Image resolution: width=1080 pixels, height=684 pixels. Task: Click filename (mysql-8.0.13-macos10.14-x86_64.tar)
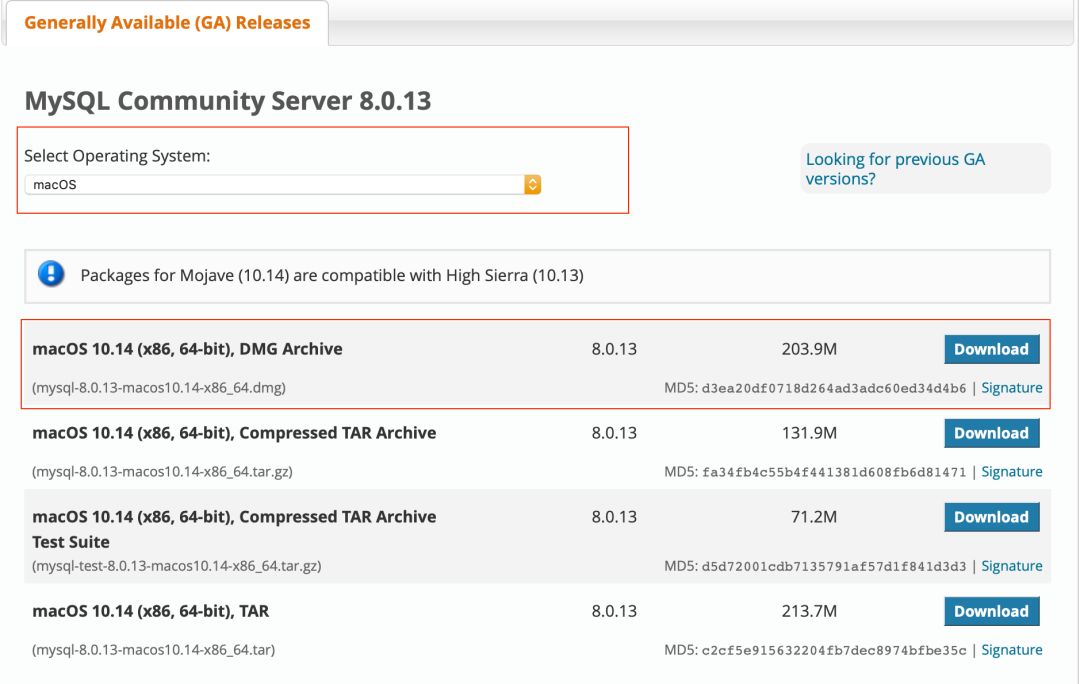[x=154, y=650]
